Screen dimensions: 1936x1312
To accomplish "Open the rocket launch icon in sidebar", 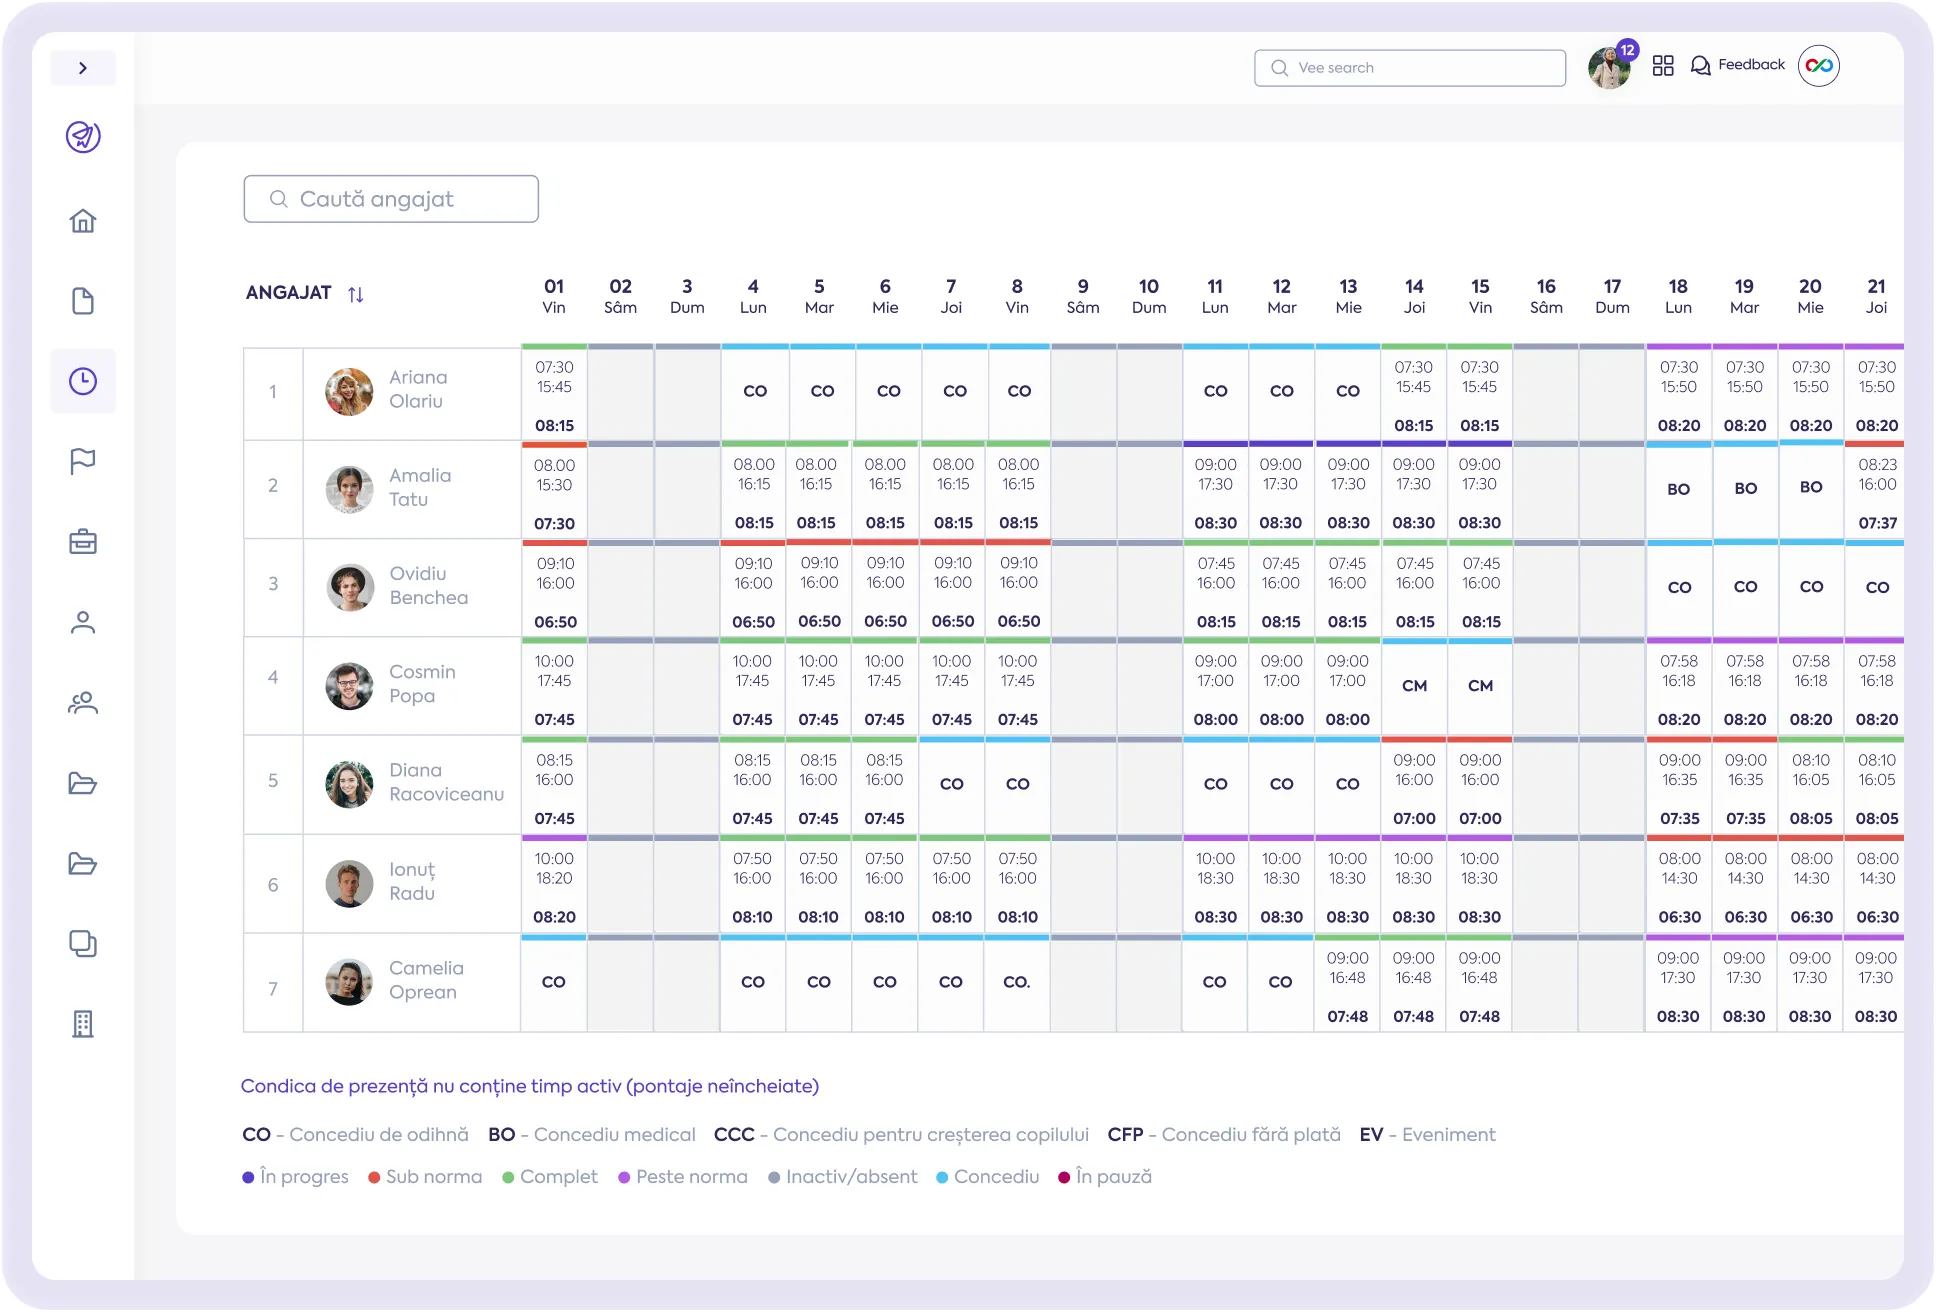I will (83, 136).
